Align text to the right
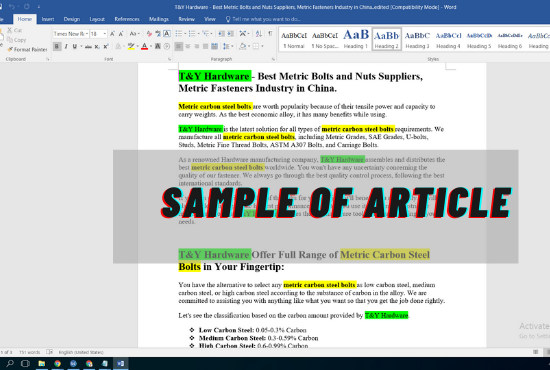This screenshot has width=550, height=370. click(197, 46)
